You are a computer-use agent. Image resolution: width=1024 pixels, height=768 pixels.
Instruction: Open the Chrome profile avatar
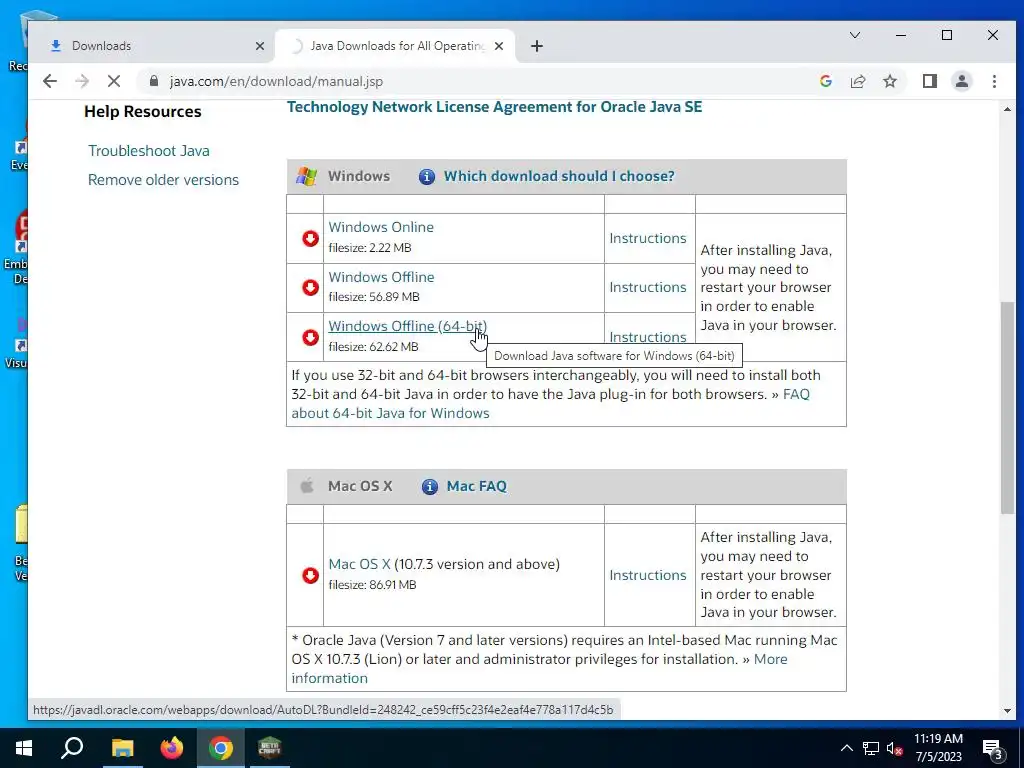coord(961,81)
